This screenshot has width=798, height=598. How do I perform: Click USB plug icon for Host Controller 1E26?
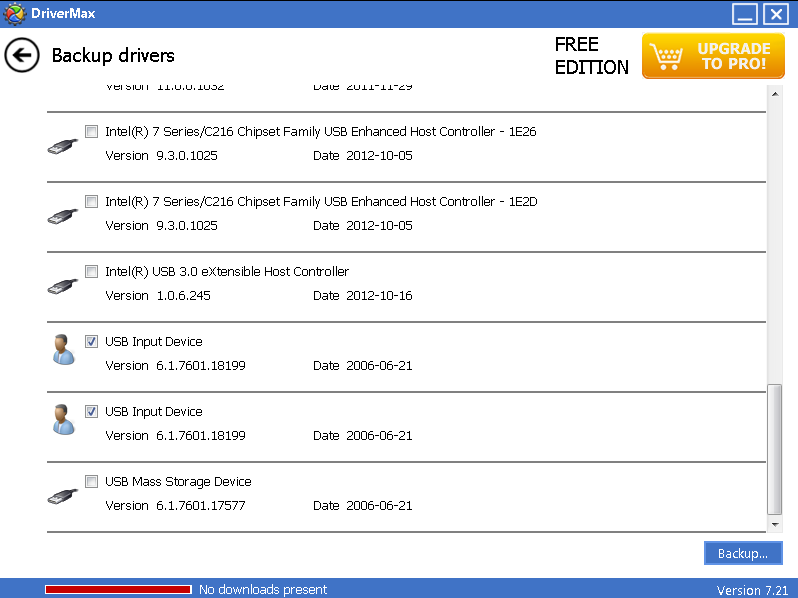coord(63,146)
